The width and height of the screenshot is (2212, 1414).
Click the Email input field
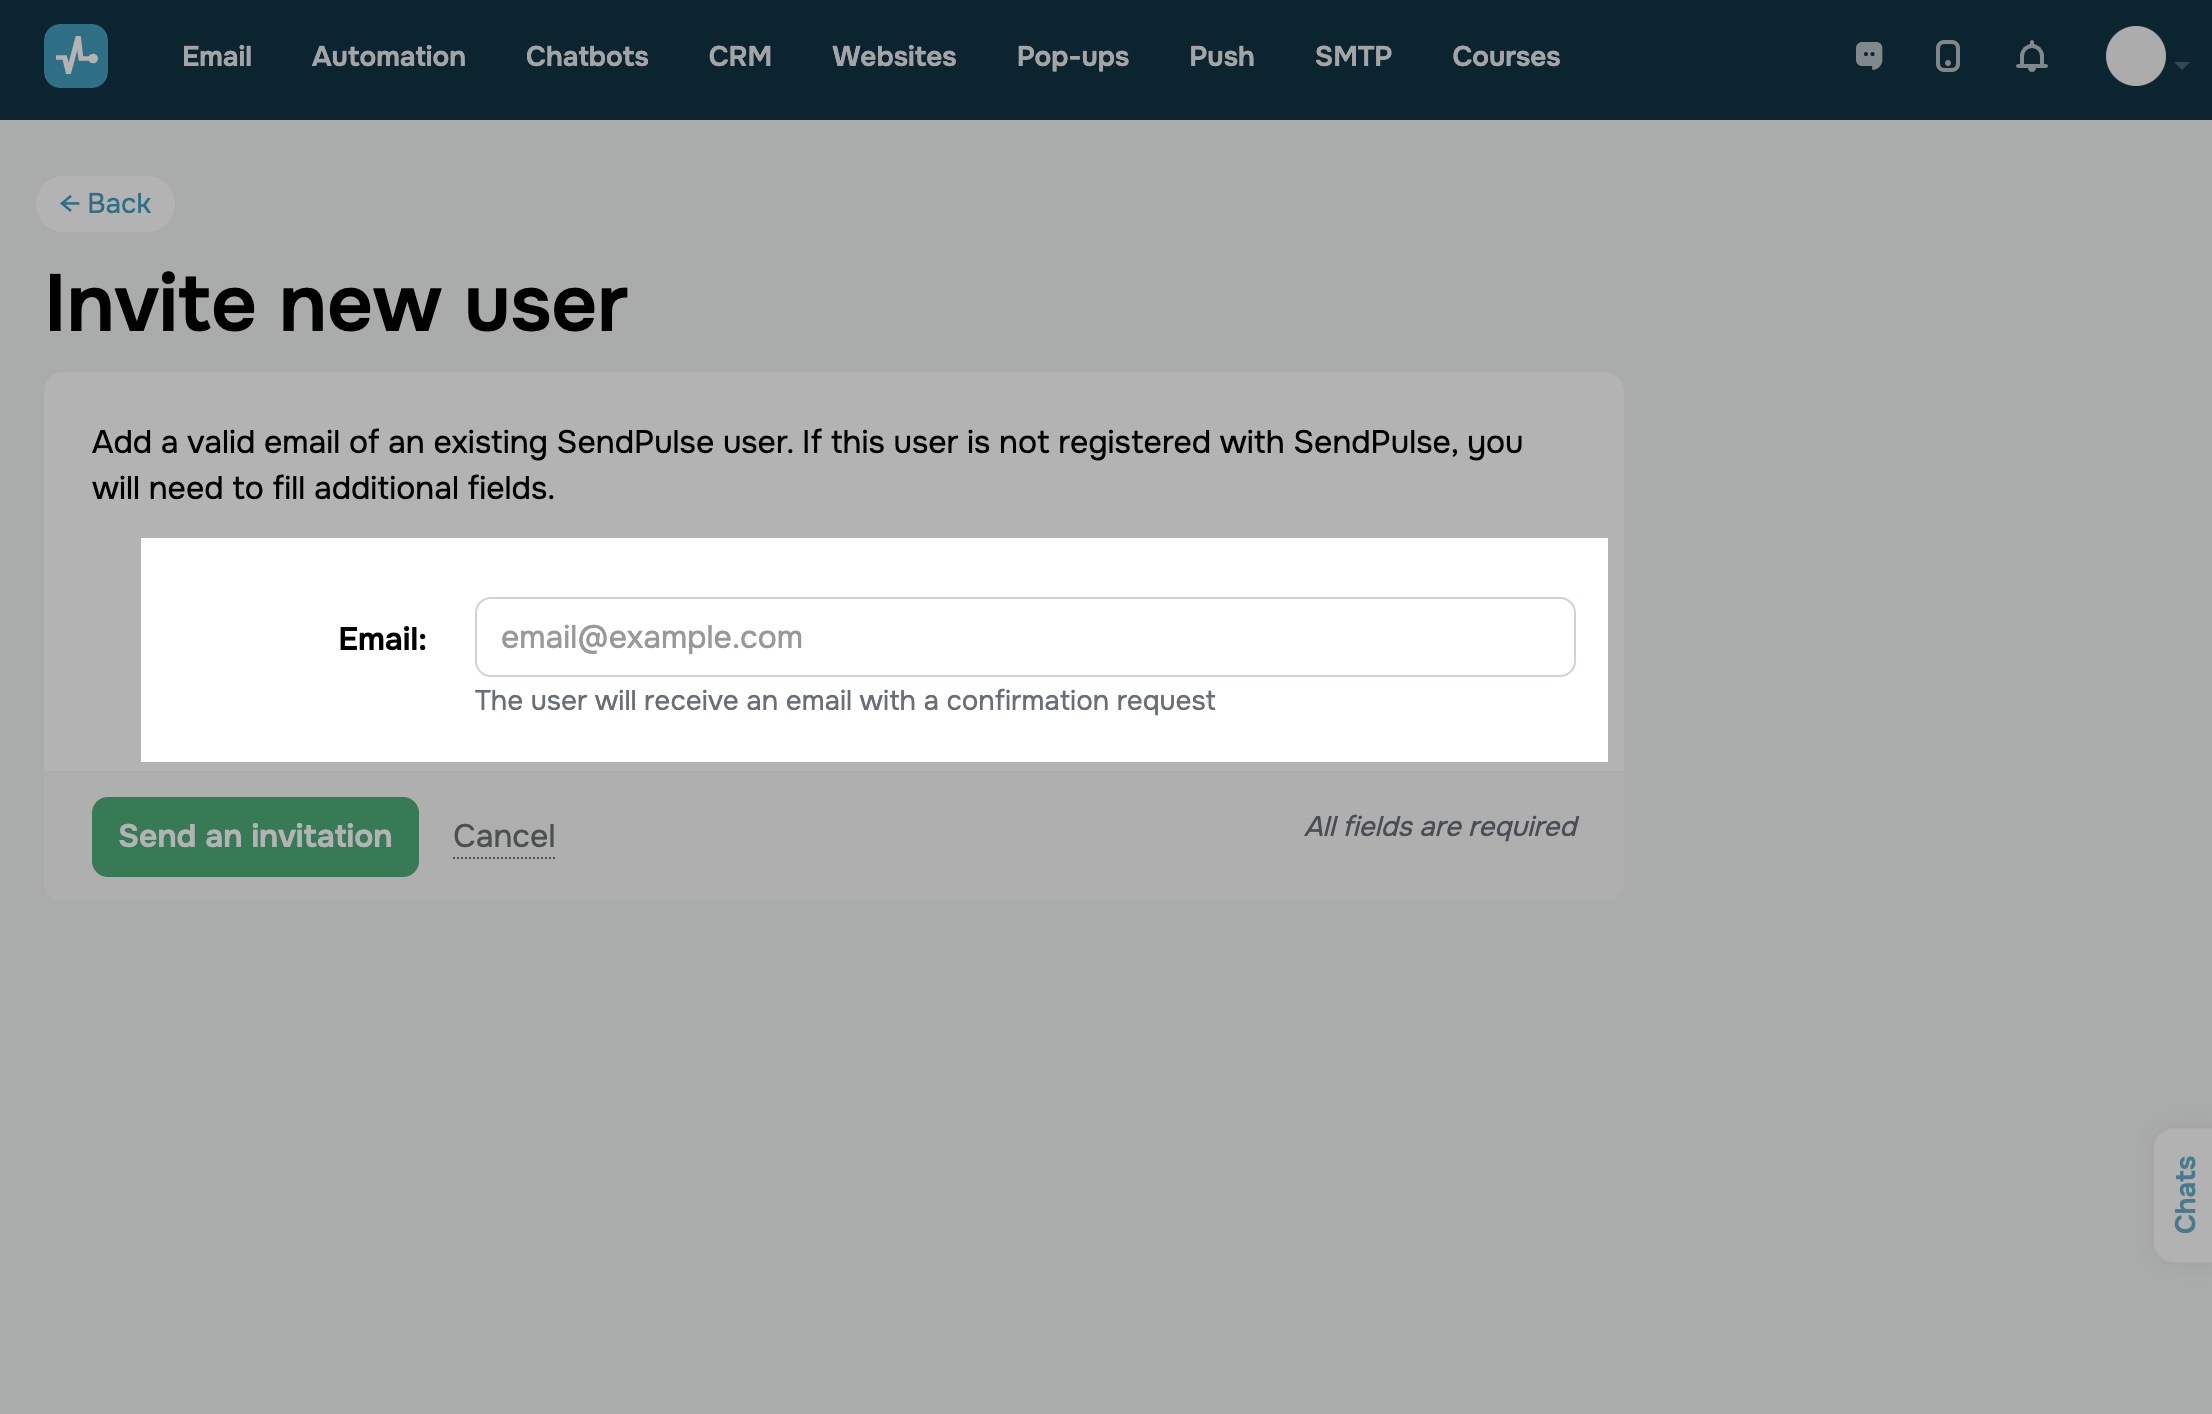(x=1025, y=637)
